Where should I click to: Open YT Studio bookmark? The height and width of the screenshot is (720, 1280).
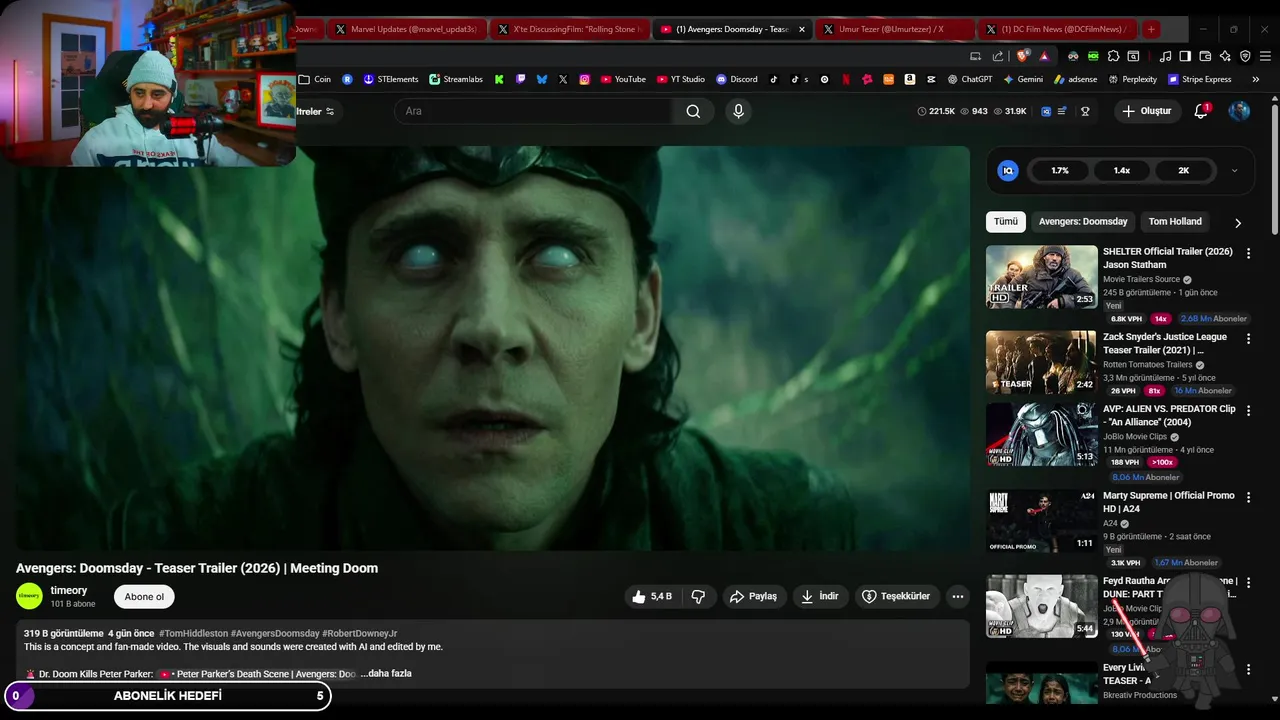pos(681,79)
